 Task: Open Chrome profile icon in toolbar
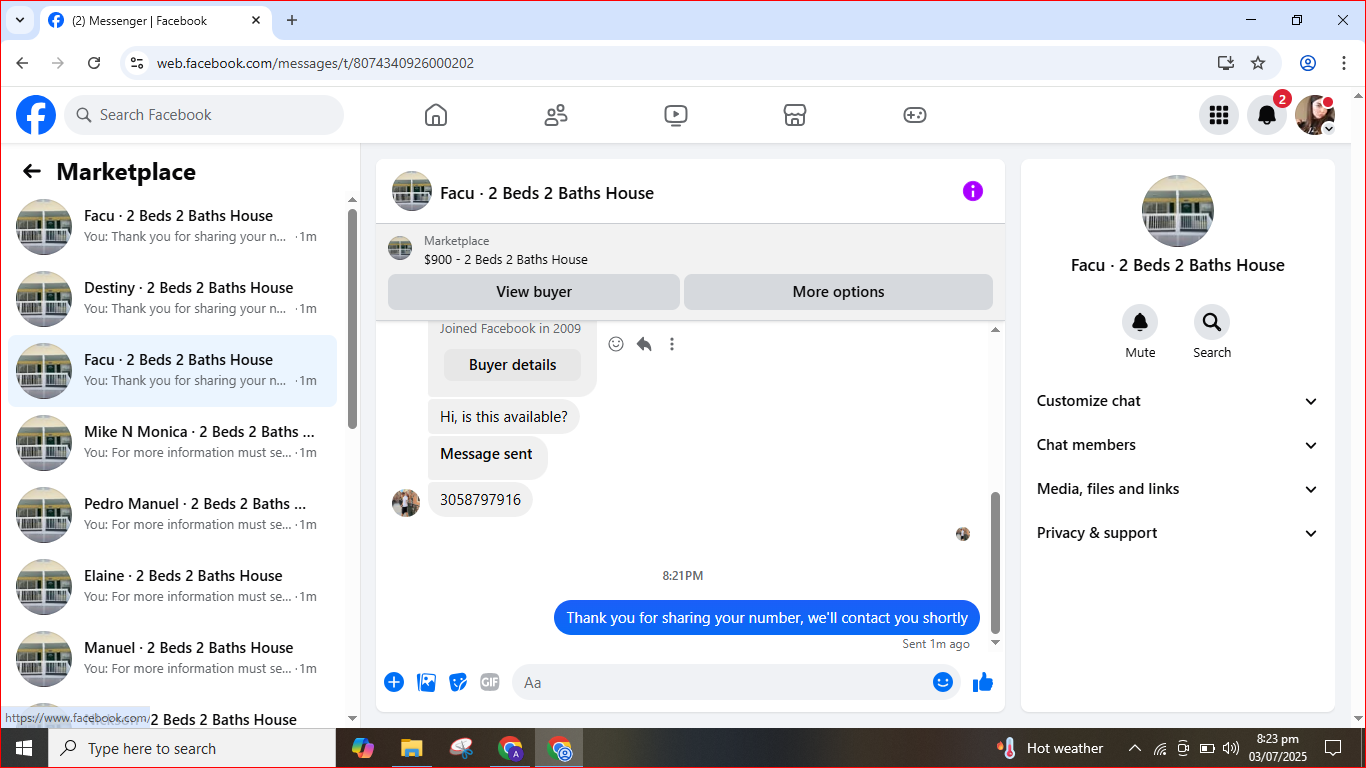(1308, 63)
